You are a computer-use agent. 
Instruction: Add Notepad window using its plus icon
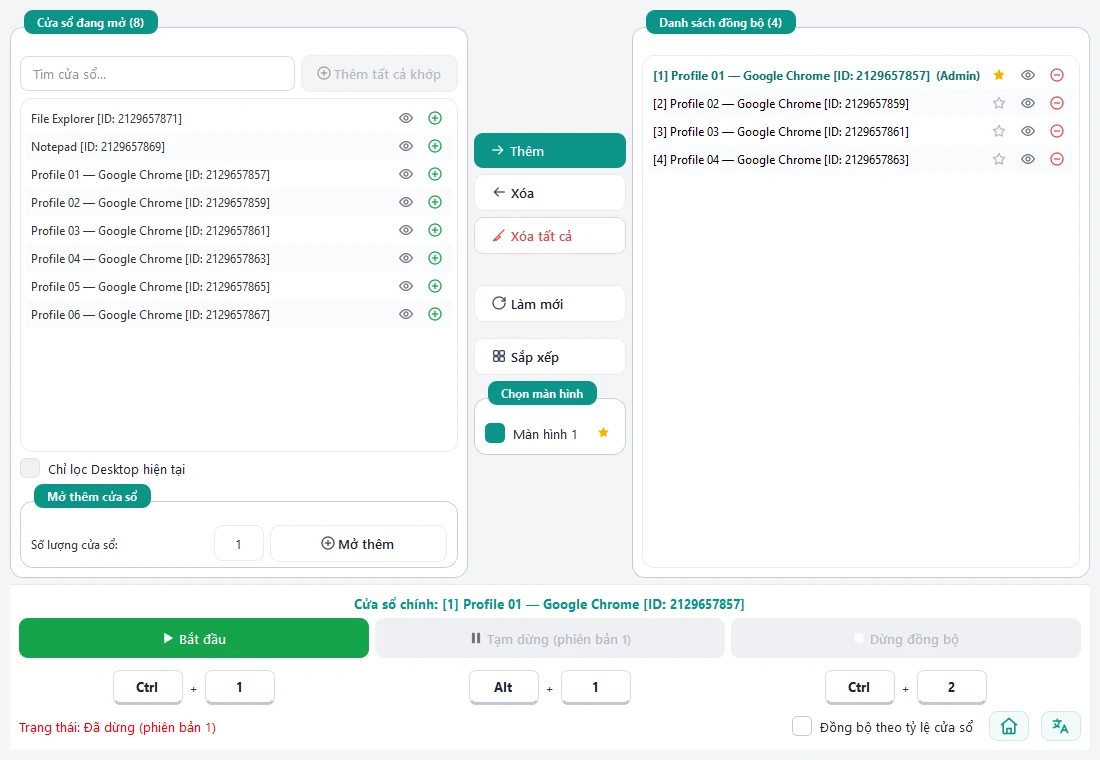[435, 146]
